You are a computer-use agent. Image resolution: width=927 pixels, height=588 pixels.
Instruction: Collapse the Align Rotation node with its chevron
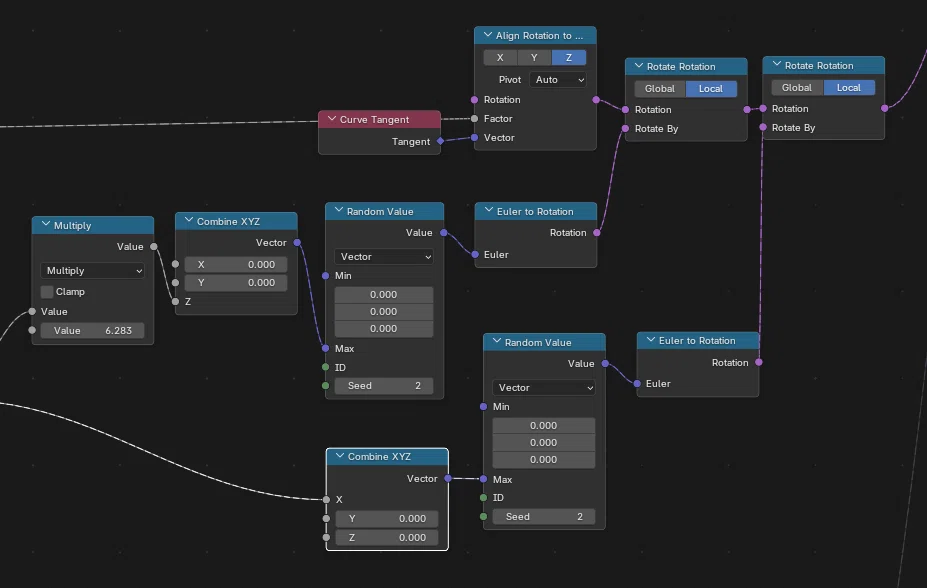tap(488, 35)
